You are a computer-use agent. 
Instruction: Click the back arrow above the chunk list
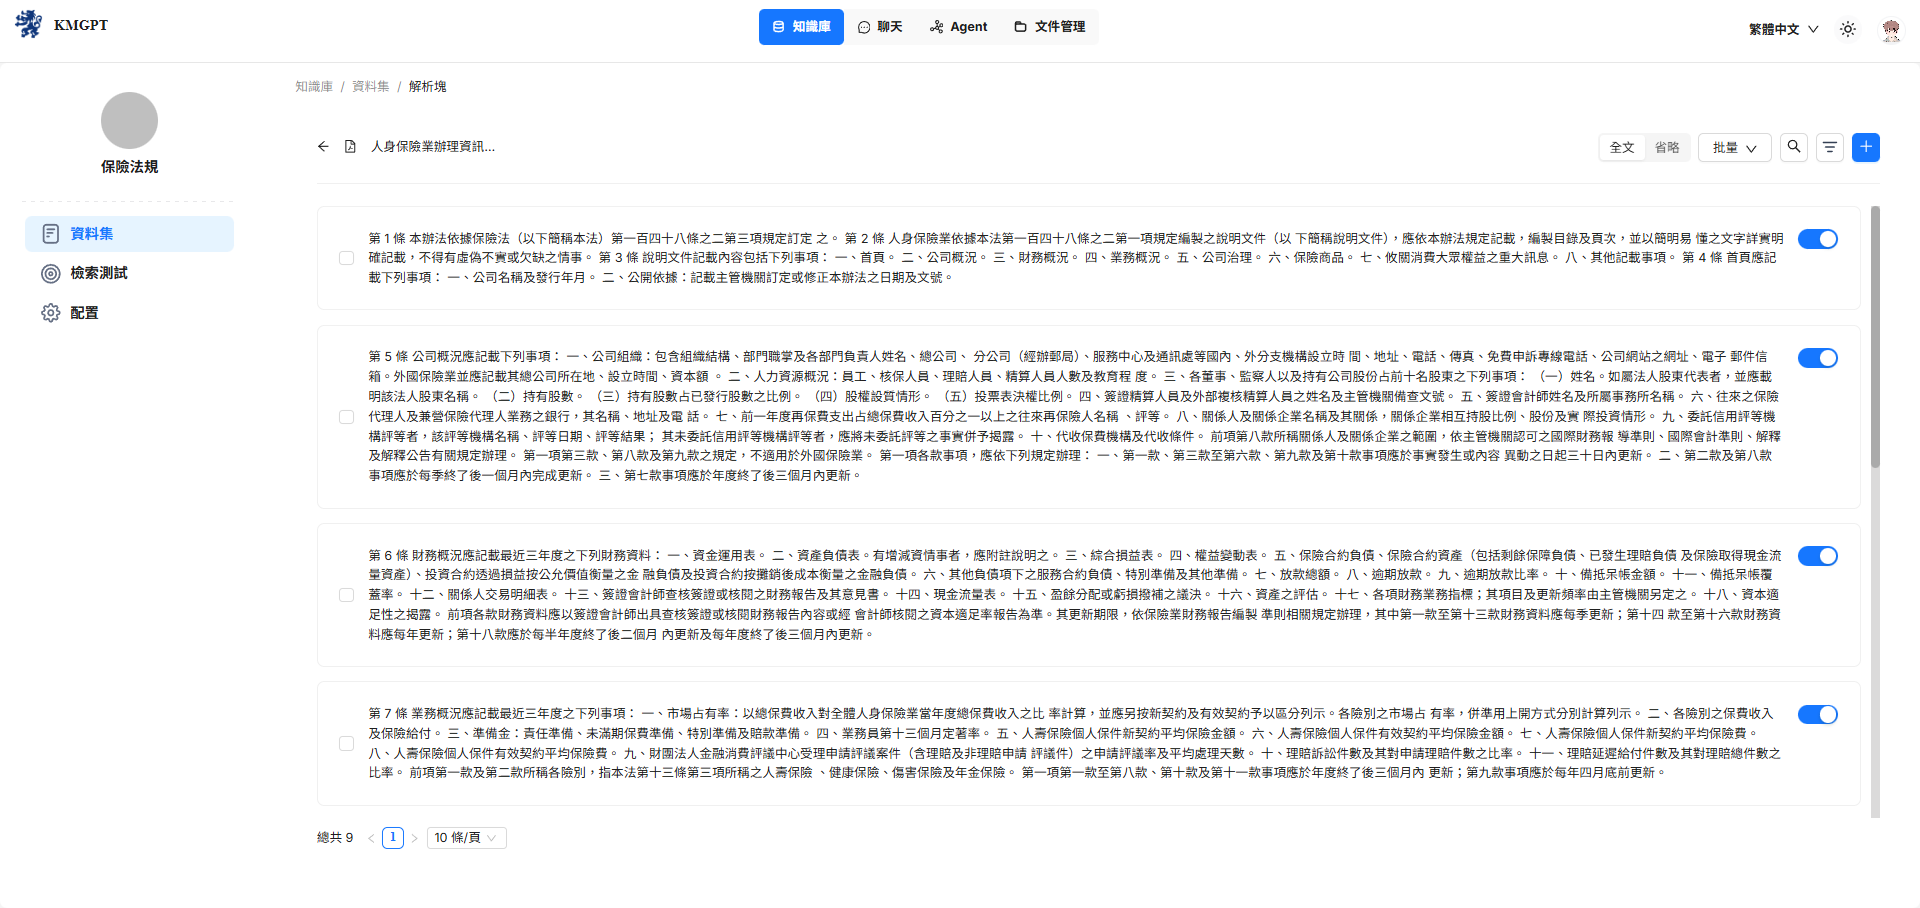coord(322,146)
